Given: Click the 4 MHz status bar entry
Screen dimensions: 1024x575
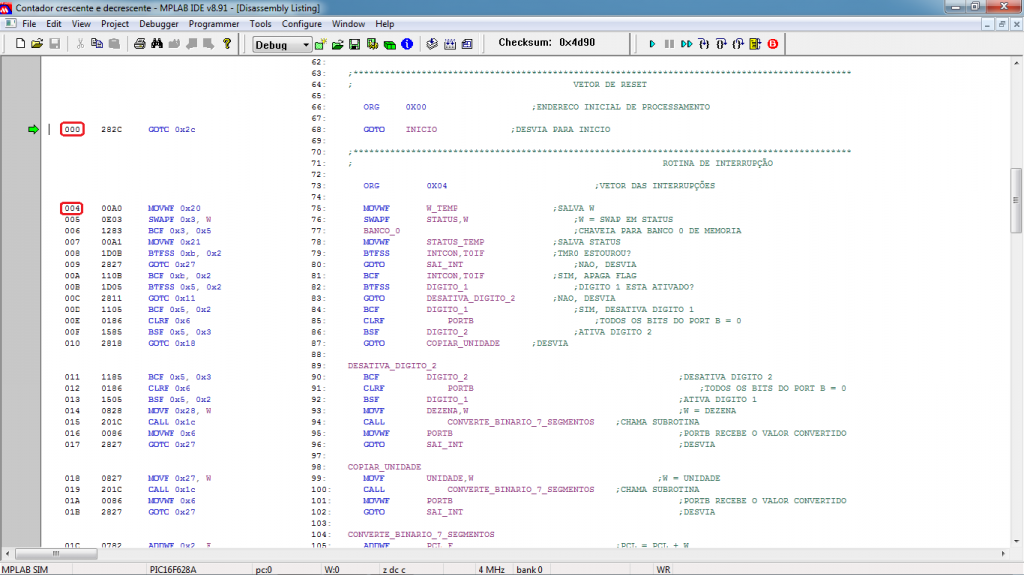Looking at the screenshot, I should [x=491, y=569].
